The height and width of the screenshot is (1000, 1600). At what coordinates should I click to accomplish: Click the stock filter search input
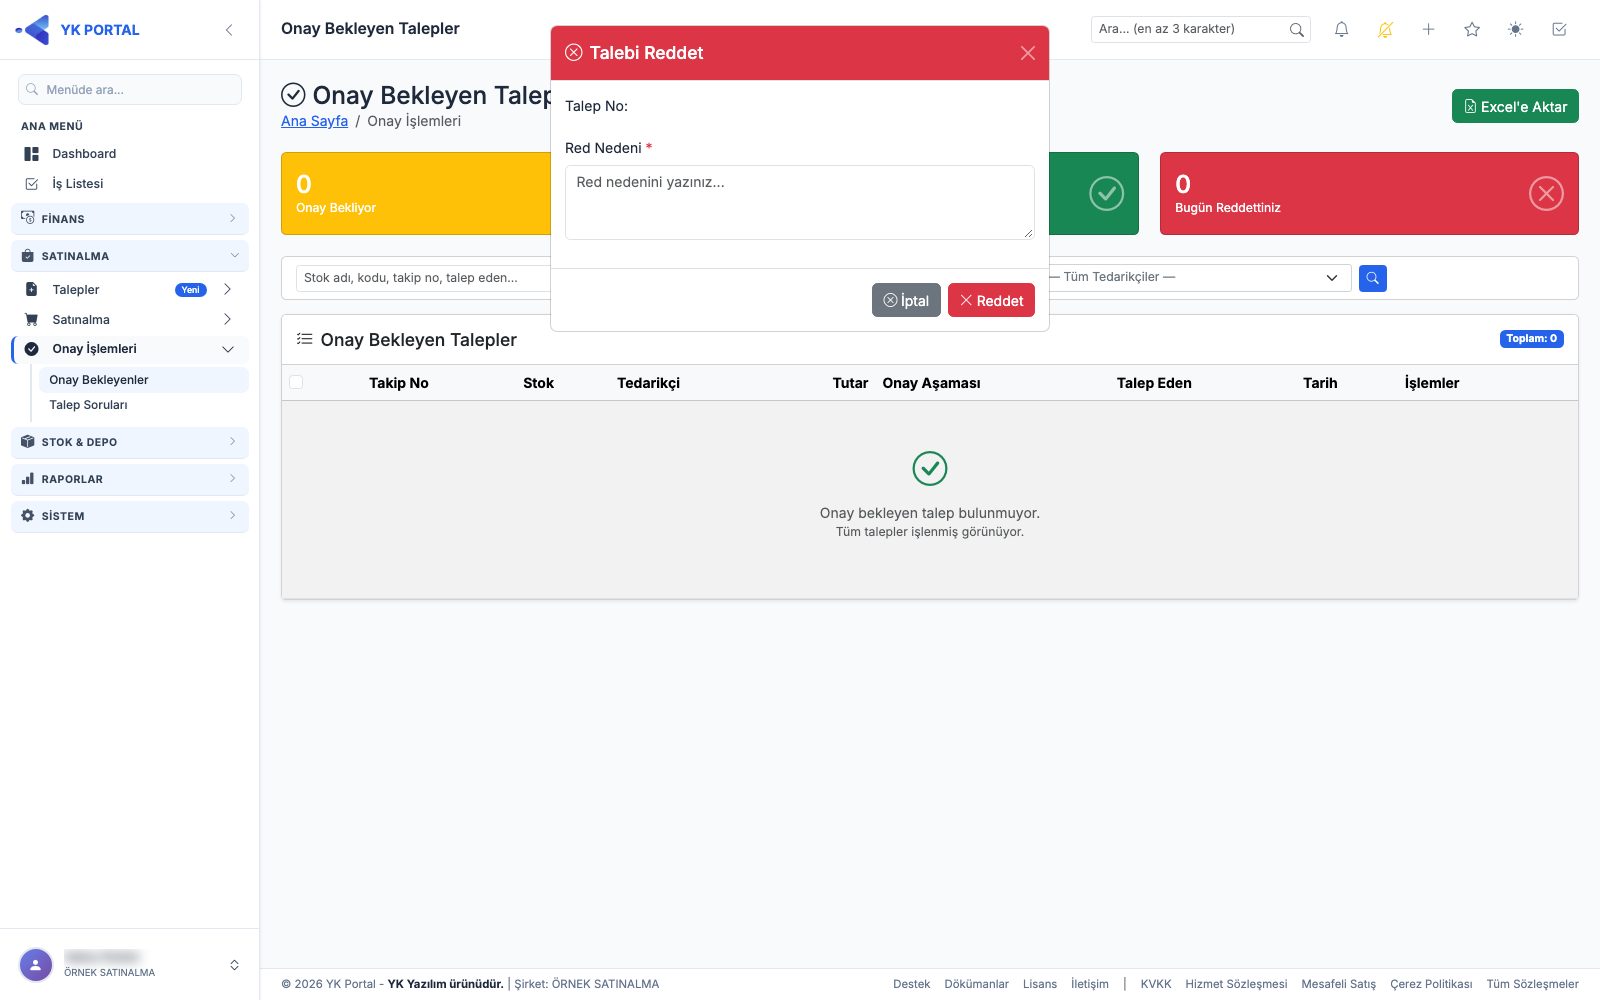[424, 278]
